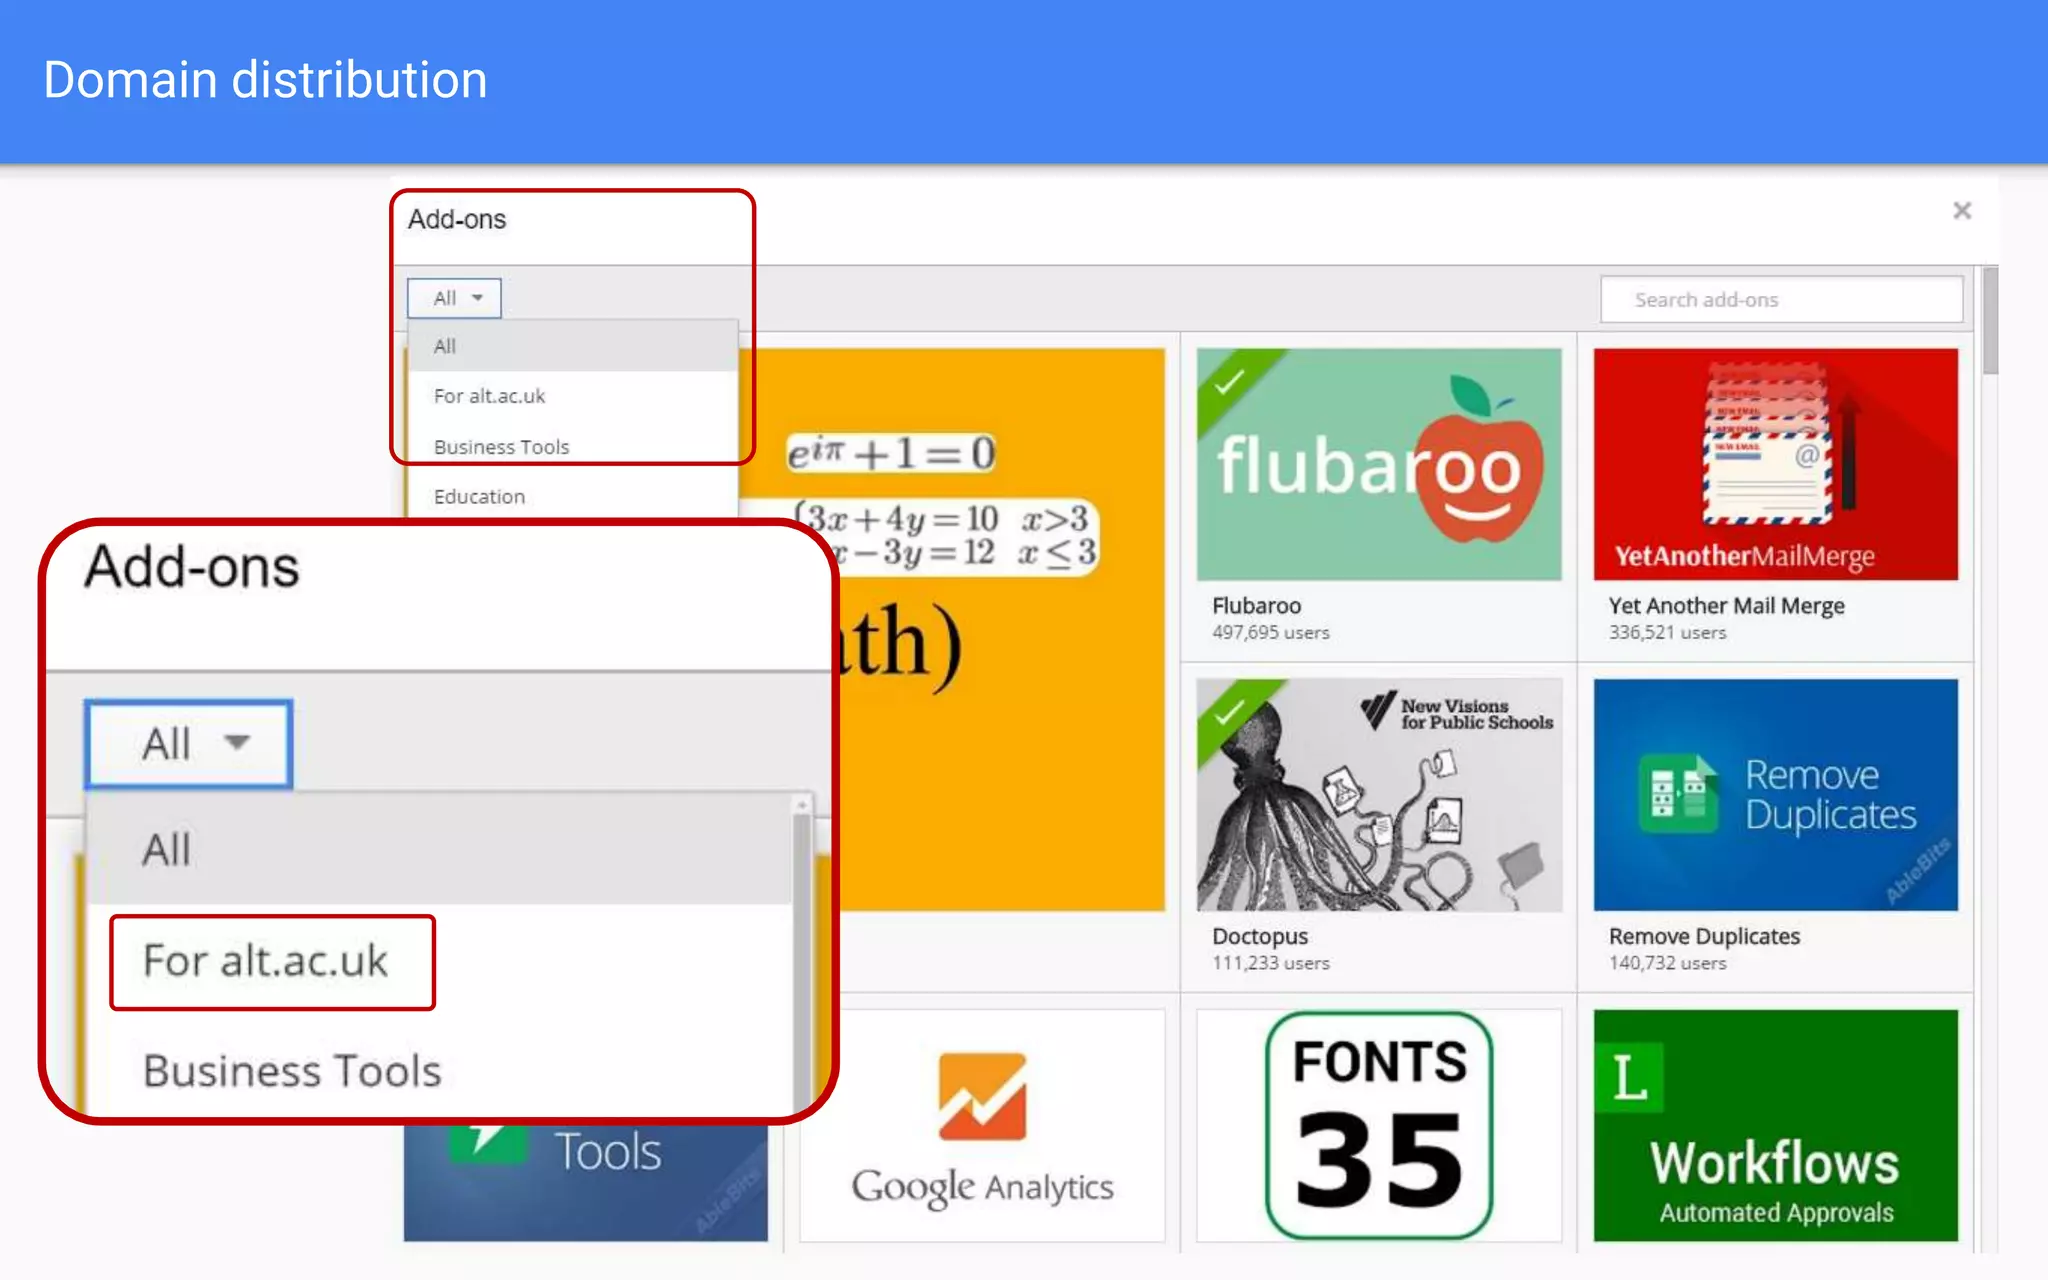The width and height of the screenshot is (2048, 1280).
Task: Click the enlarged dropdown list scrollbar
Action: click(x=802, y=955)
